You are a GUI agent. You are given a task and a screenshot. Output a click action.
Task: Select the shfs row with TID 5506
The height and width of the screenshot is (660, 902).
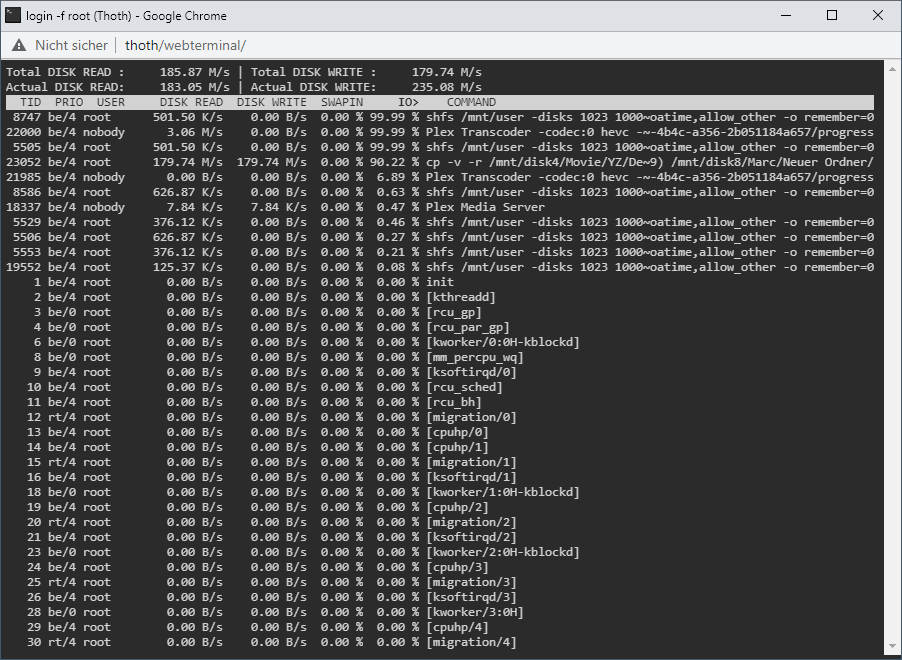tap(440, 237)
